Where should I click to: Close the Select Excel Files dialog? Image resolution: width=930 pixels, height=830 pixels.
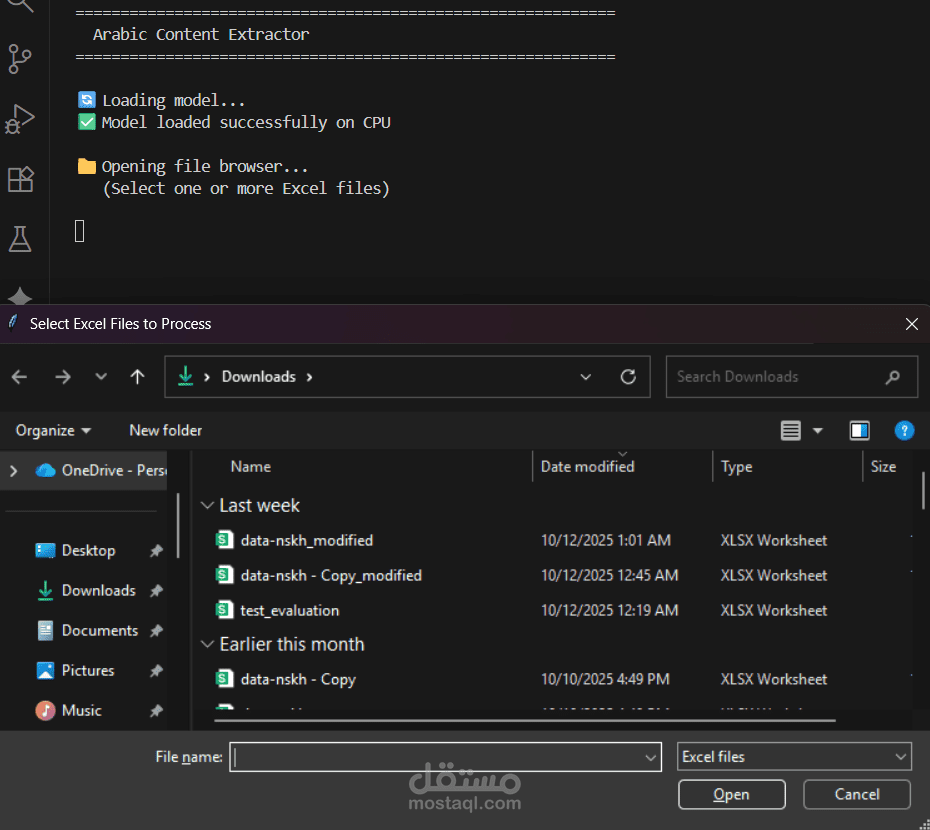(912, 324)
